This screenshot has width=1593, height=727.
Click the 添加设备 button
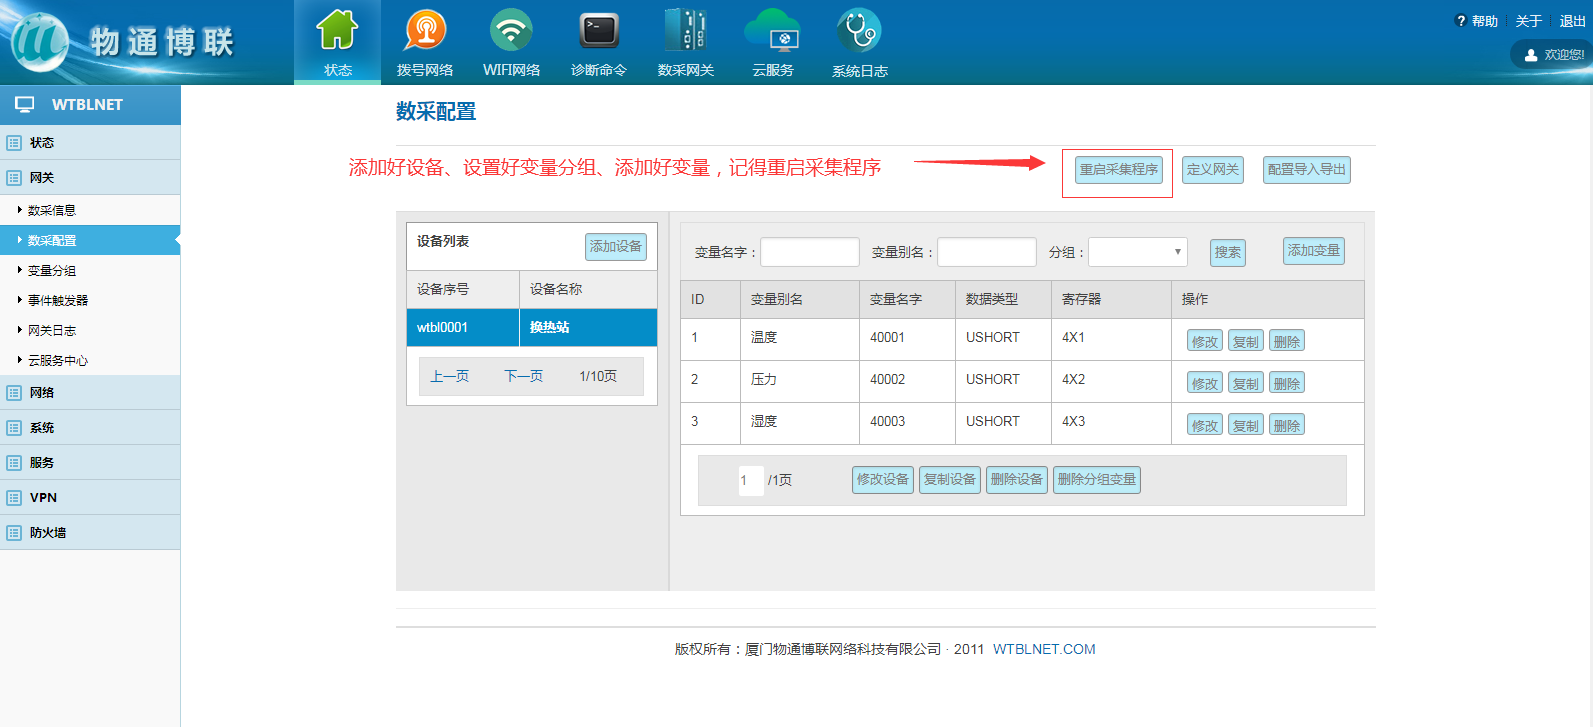tap(616, 247)
